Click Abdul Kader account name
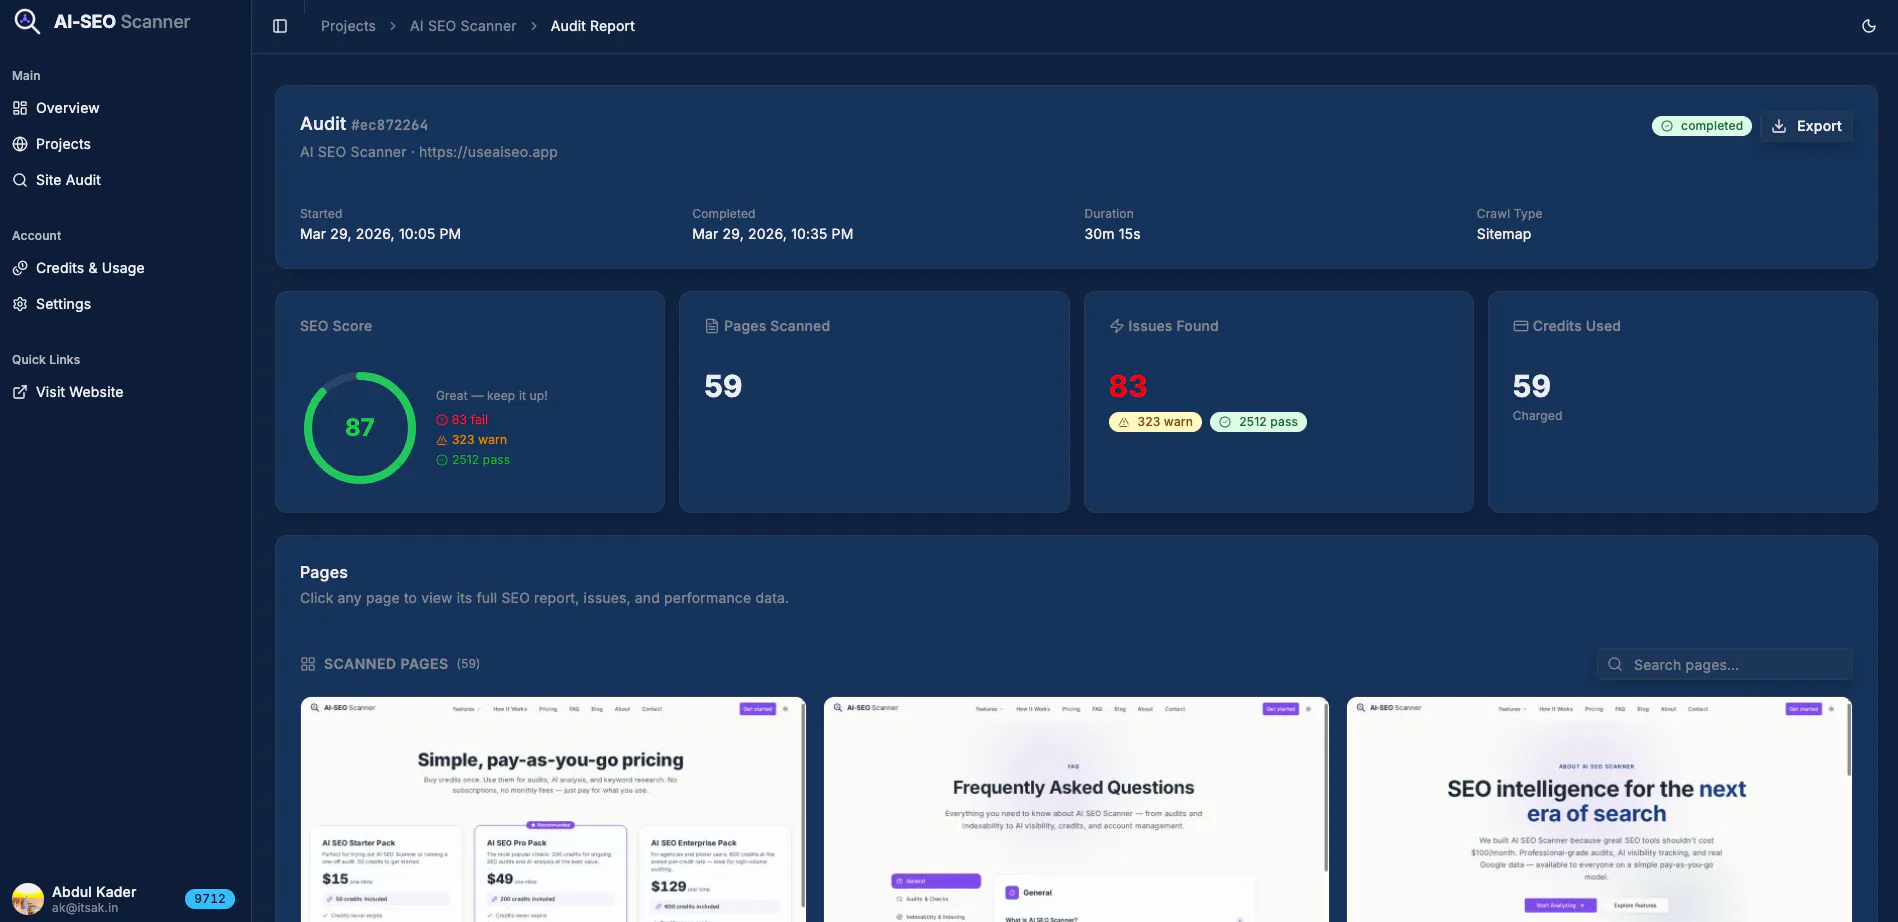Screen dimensions: 1898x922 pos(94,892)
